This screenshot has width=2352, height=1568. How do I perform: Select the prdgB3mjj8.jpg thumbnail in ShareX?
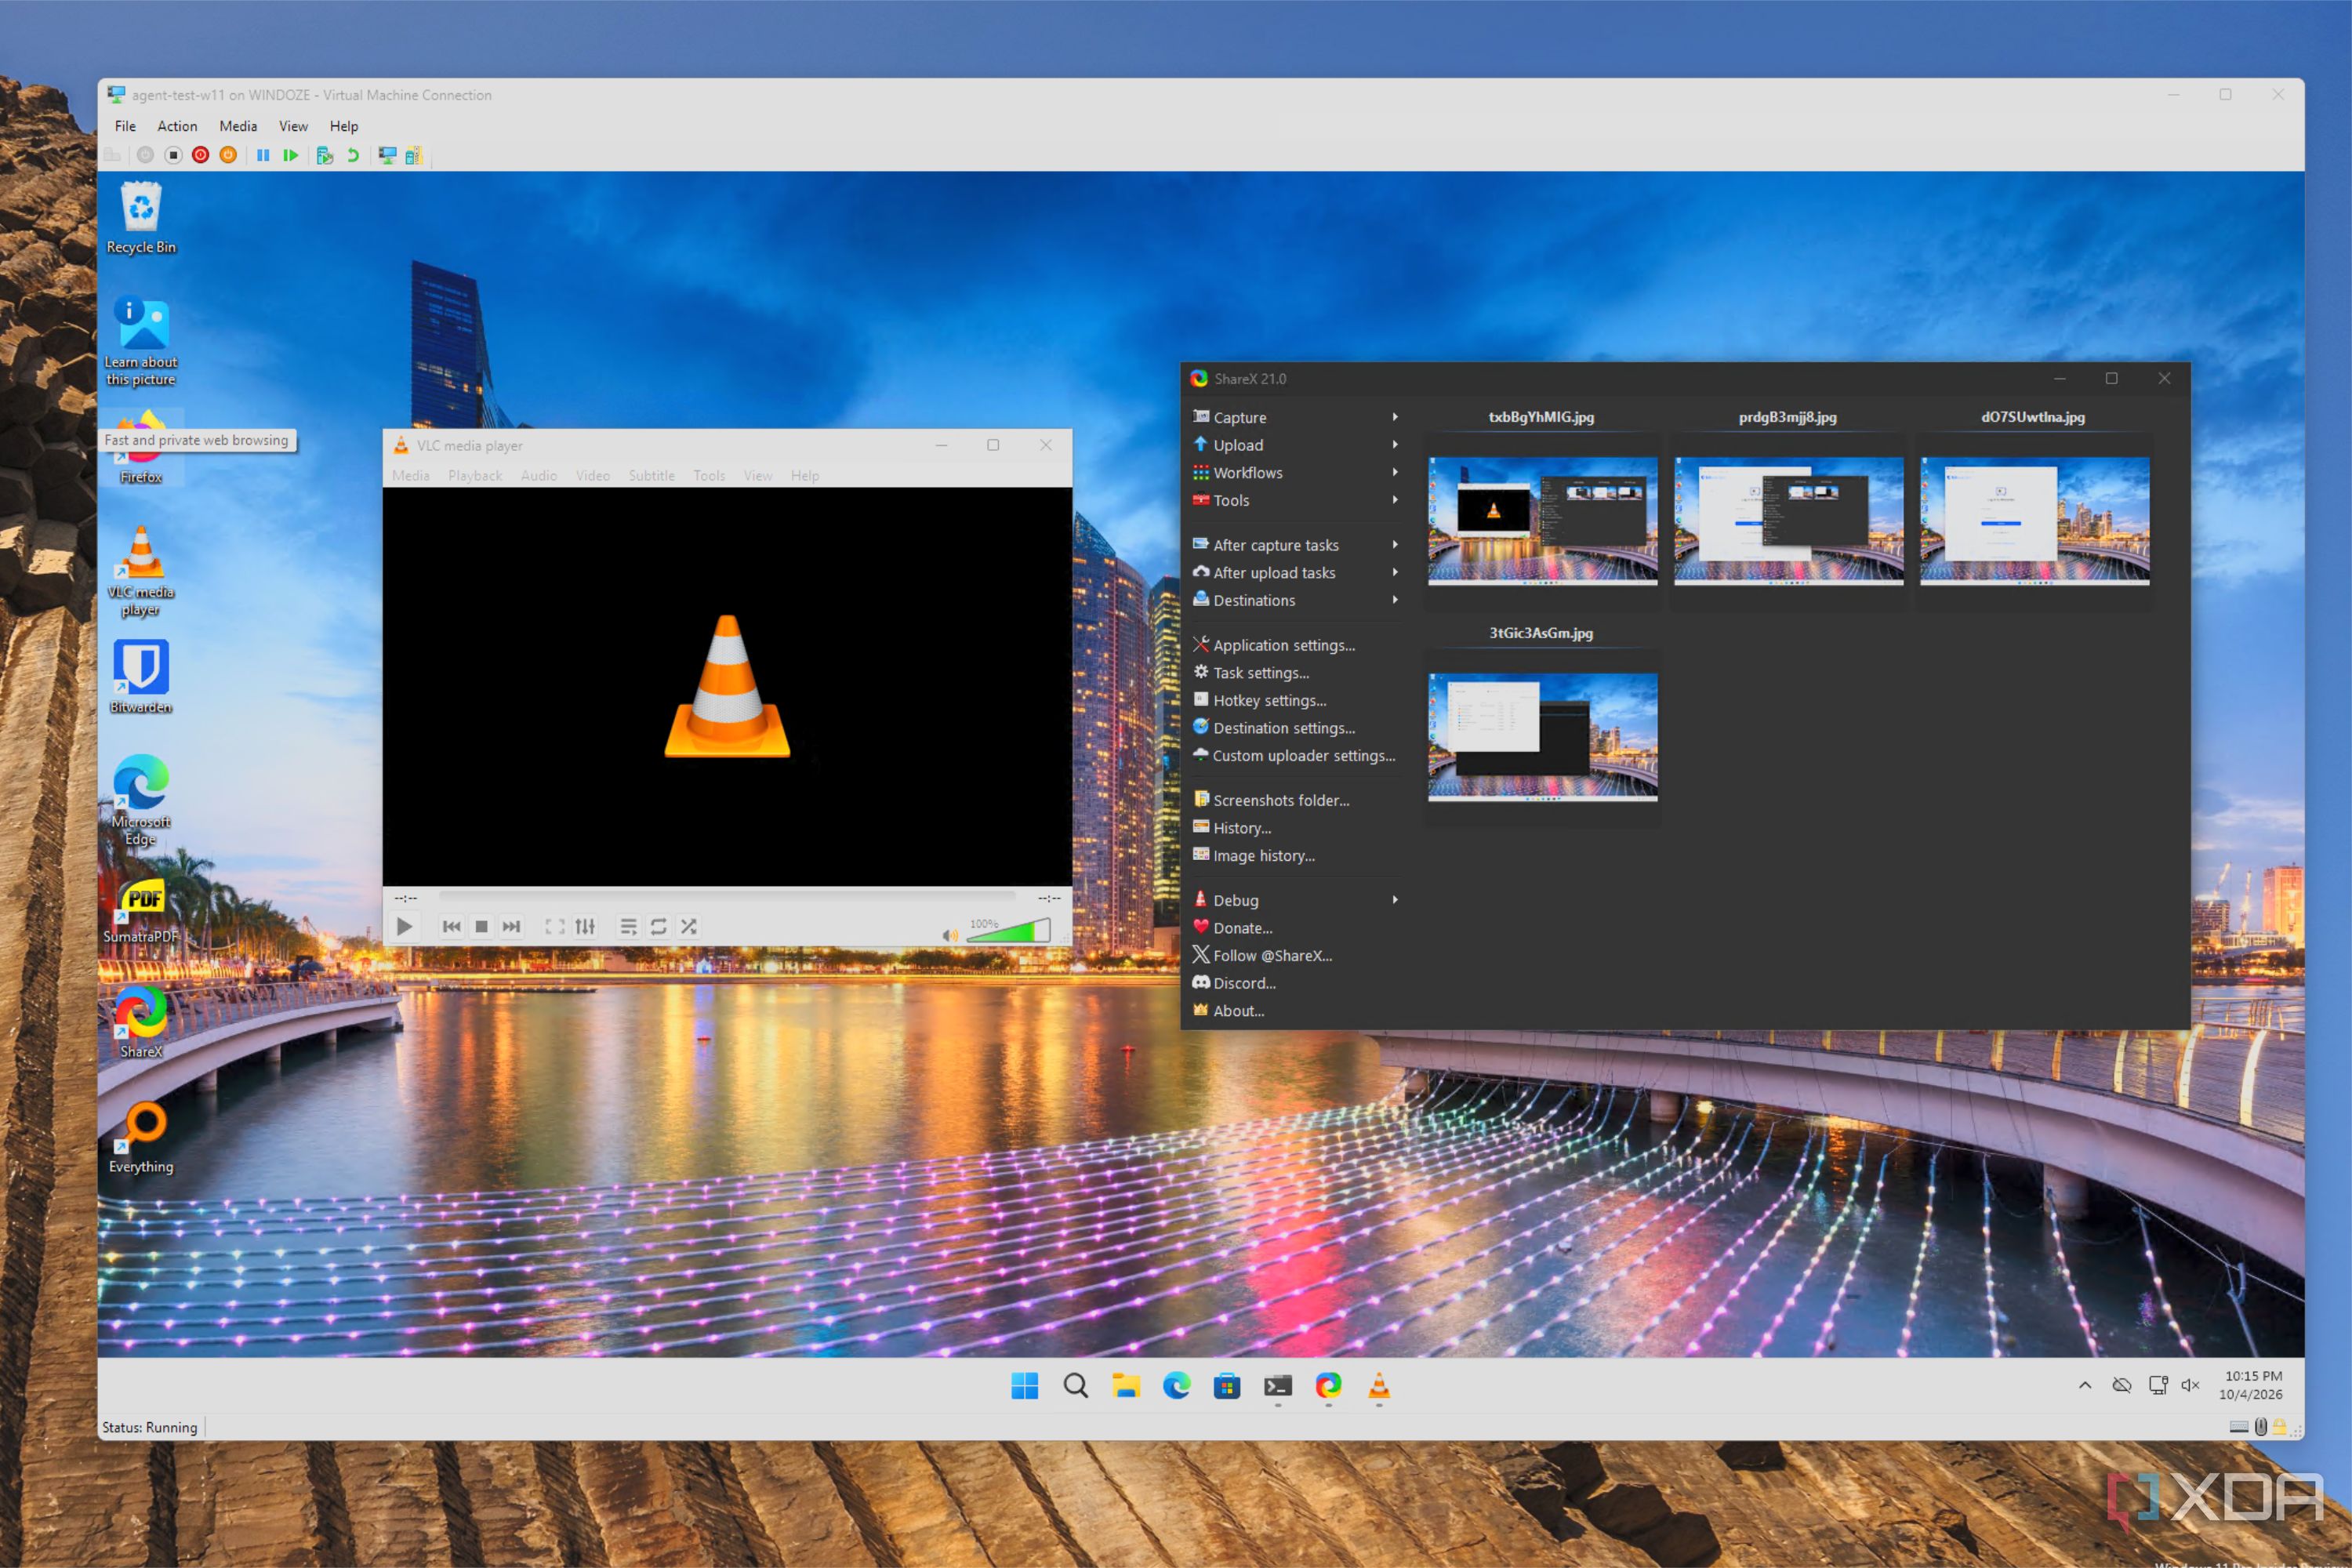tap(1788, 520)
